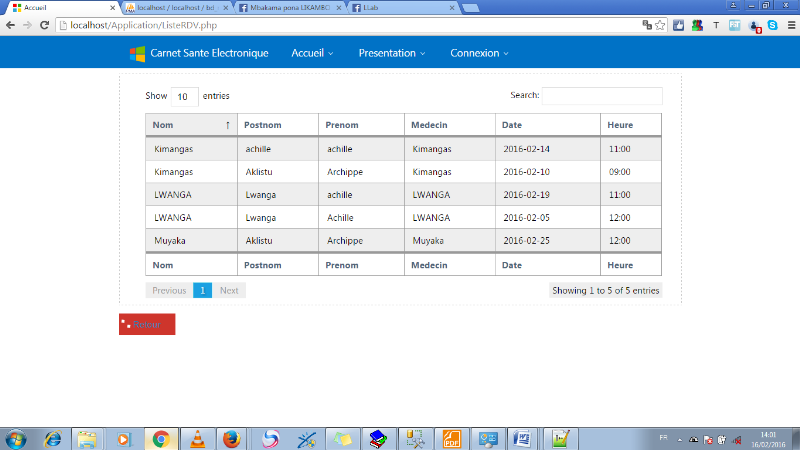Screen dimensions: 800x450
Task: Sort table by Nom header
Action: click(191, 125)
